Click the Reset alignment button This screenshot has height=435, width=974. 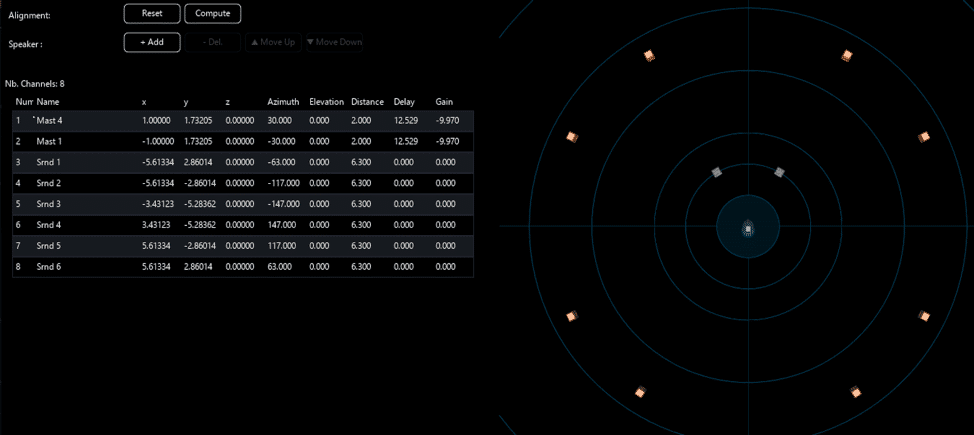[152, 14]
